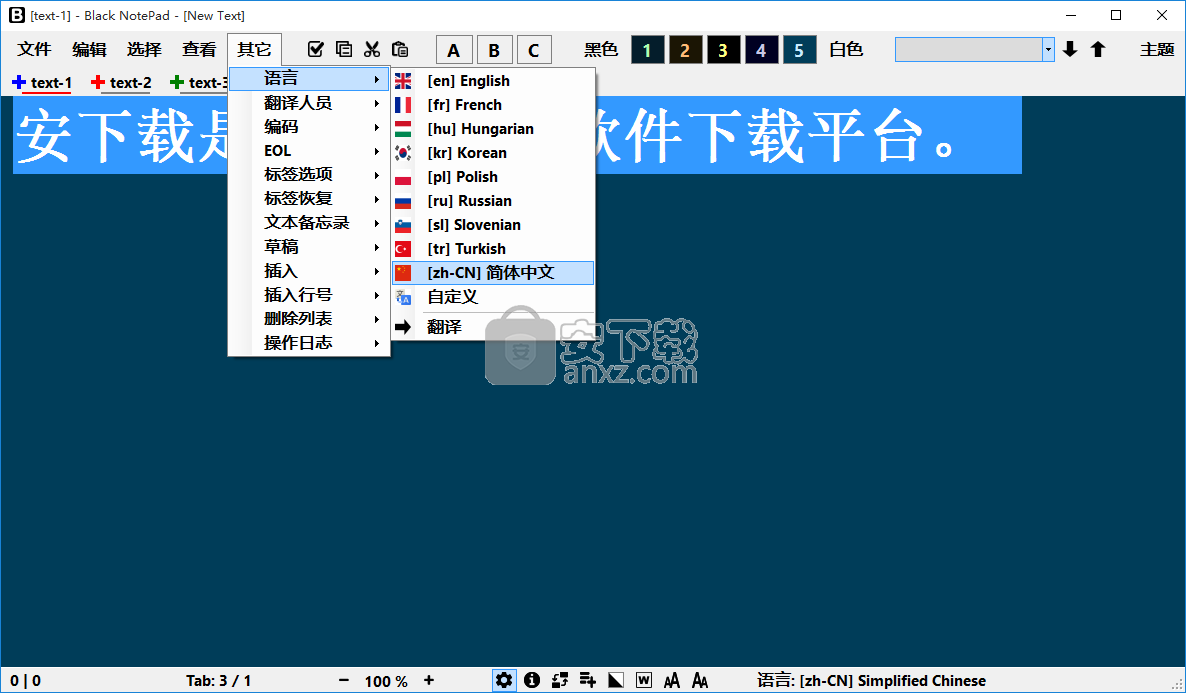Expand the 插入行号 submenu
Image resolution: width=1186 pixels, height=693 pixels.
[x=309, y=294]
